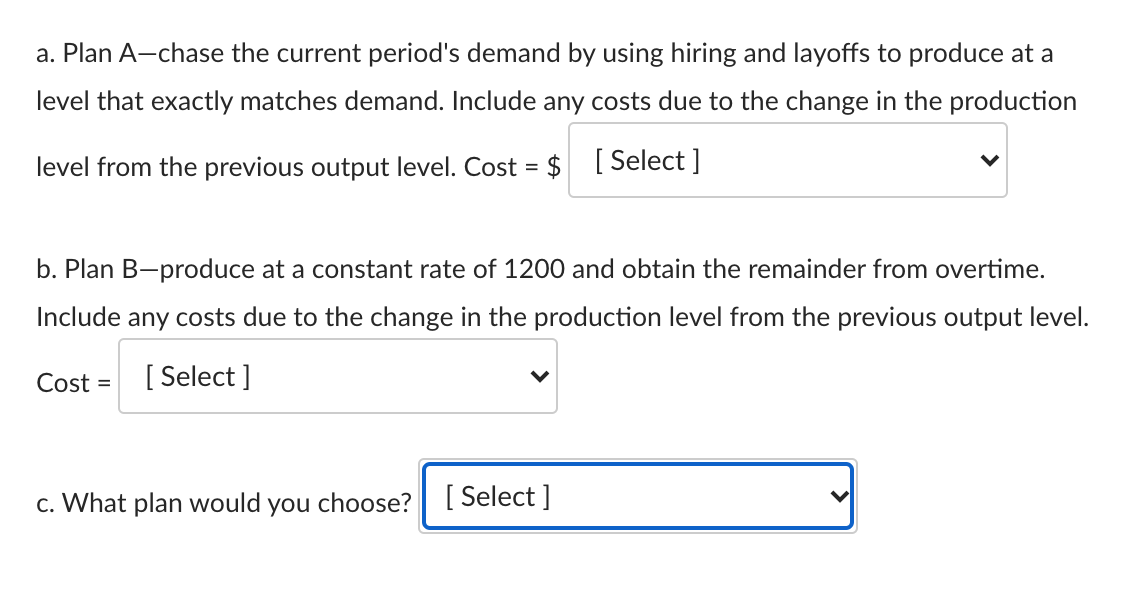
Task: Click the chevron arrow of Plan A dropdown
Action: click(989, 160)
